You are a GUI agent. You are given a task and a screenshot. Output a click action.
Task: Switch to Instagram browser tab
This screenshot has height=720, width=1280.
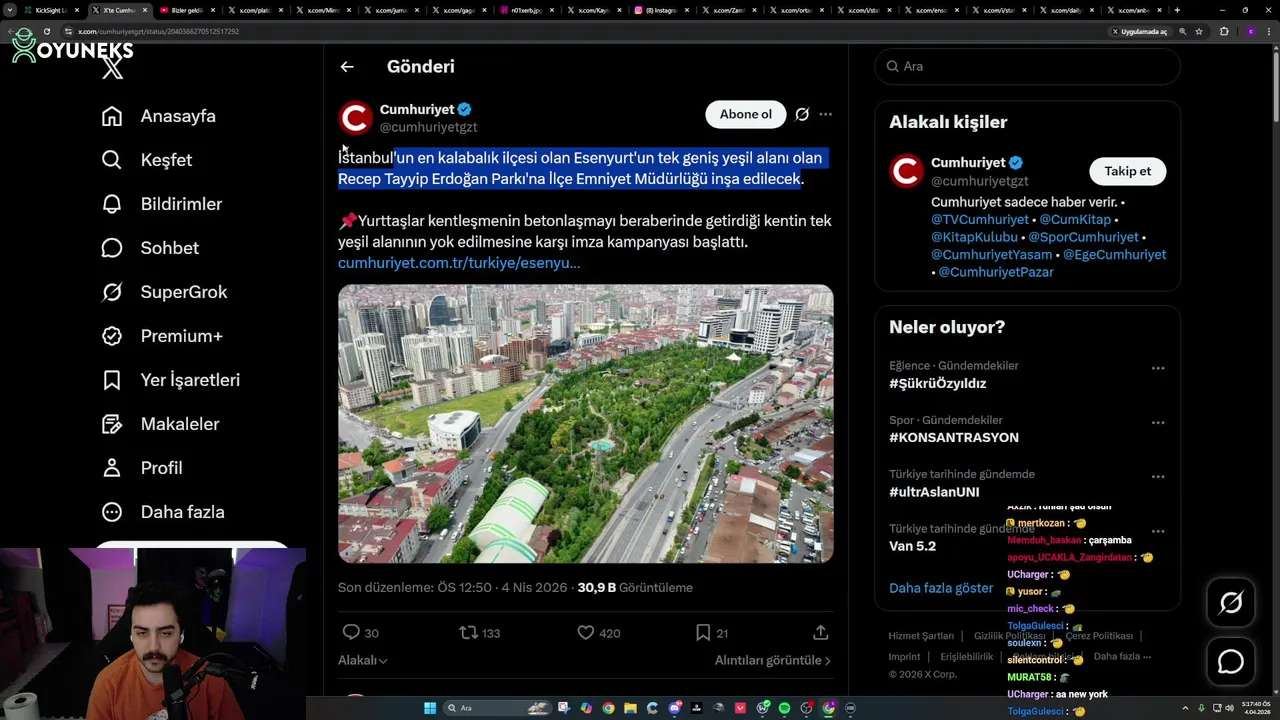662,10
